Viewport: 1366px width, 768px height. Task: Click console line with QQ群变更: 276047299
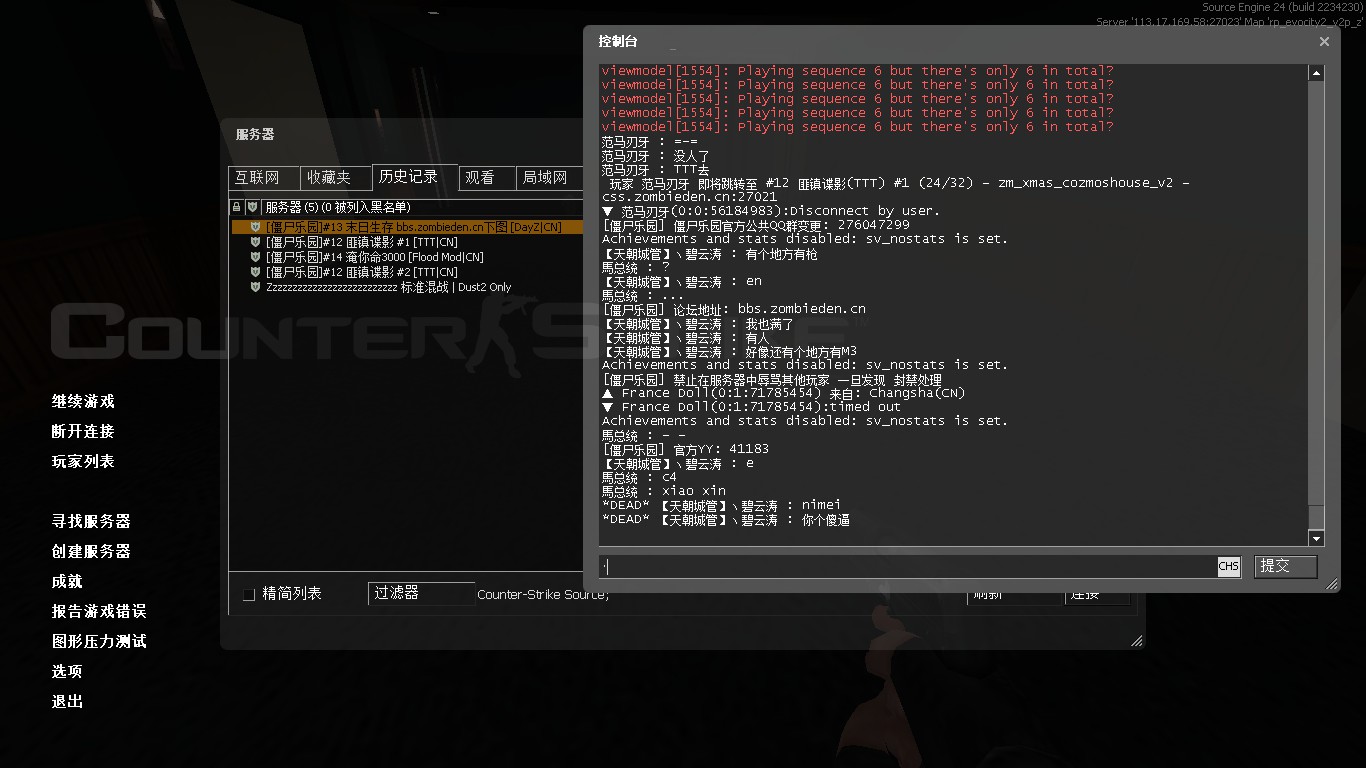756,225
